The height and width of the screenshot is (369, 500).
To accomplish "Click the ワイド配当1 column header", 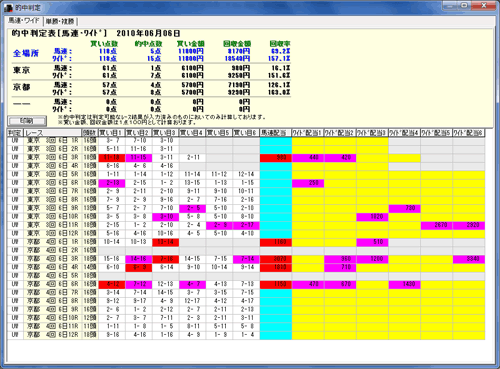I will (x=308, y=133).
